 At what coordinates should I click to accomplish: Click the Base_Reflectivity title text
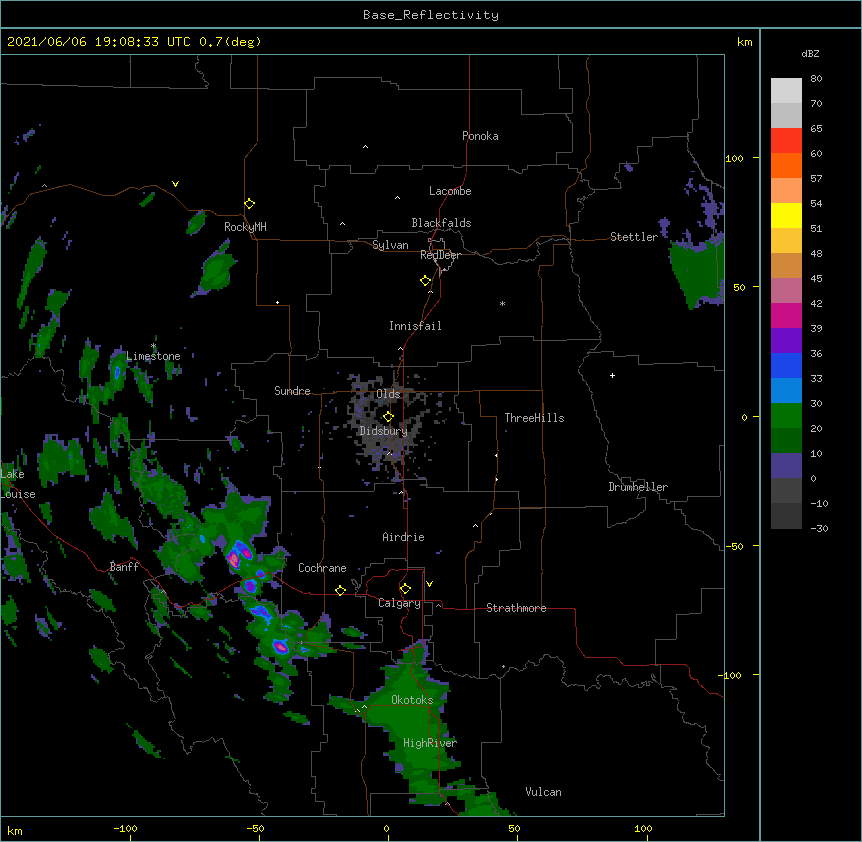431,15
